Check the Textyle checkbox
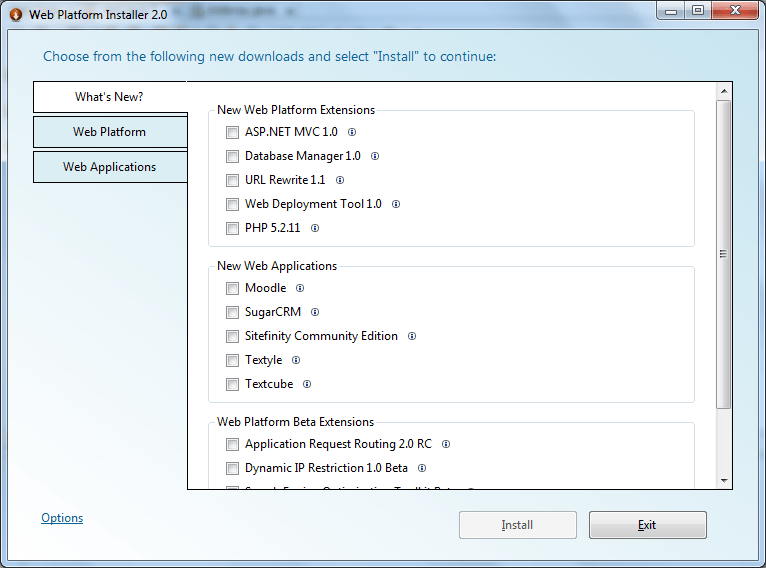 (x=233, y=360)
